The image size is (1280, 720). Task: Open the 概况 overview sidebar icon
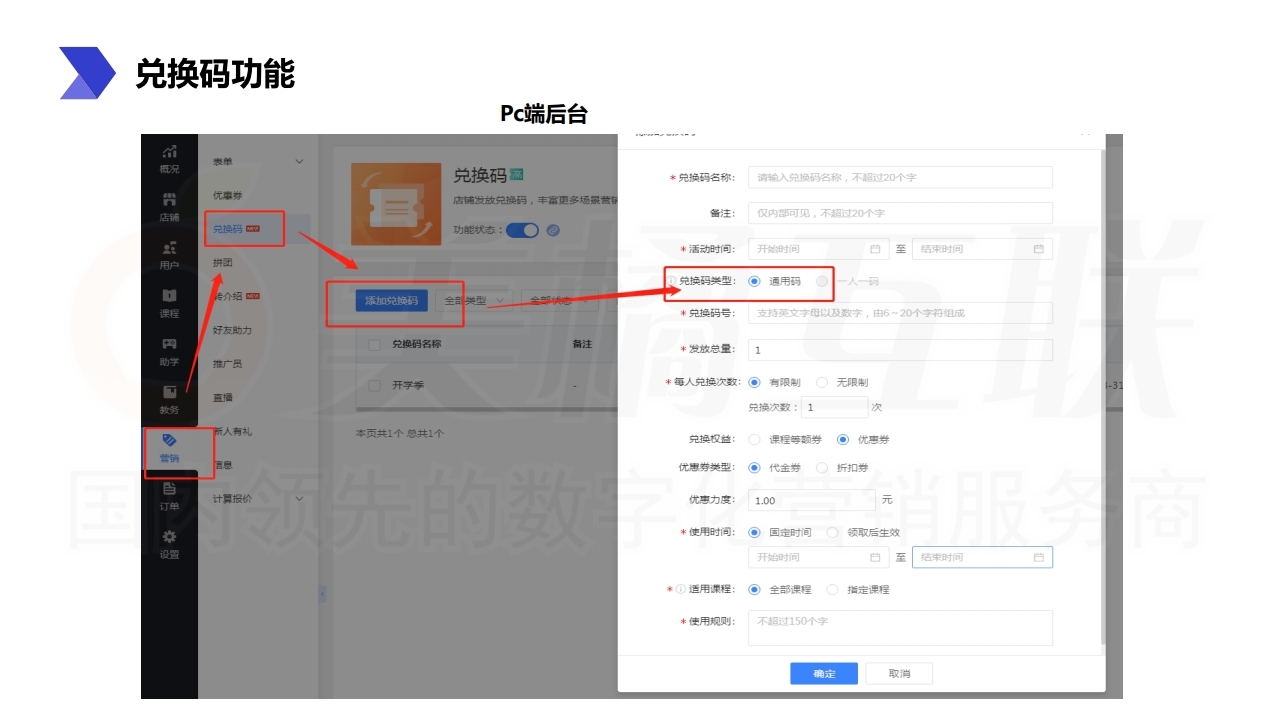coord(169,151)
